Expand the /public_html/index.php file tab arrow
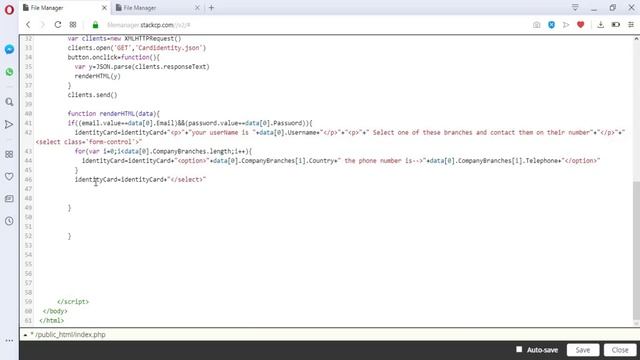Viewport: 640px width, 360px height. [25, 335]
